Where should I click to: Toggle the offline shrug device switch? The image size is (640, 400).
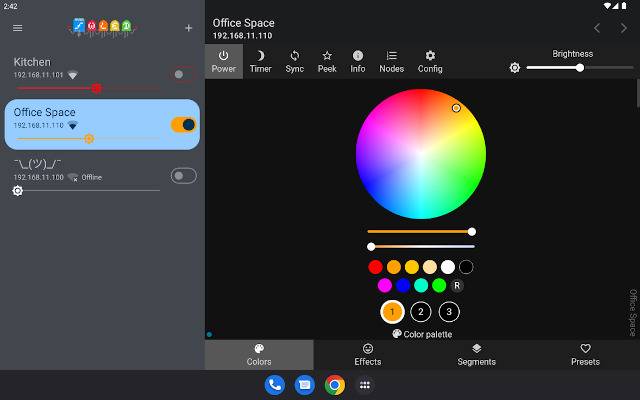click(x=184, y=176)
